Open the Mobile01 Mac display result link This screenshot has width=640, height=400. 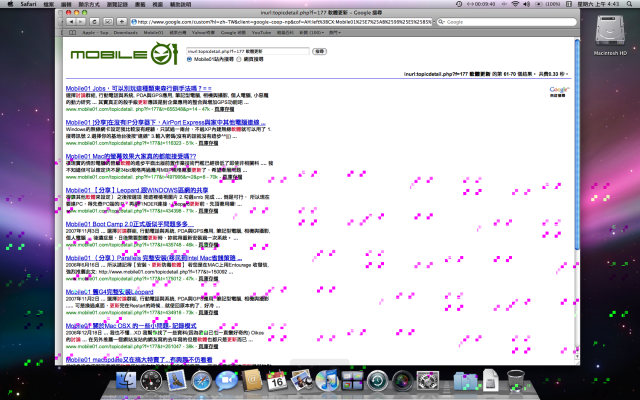click(x=131, y=156)
